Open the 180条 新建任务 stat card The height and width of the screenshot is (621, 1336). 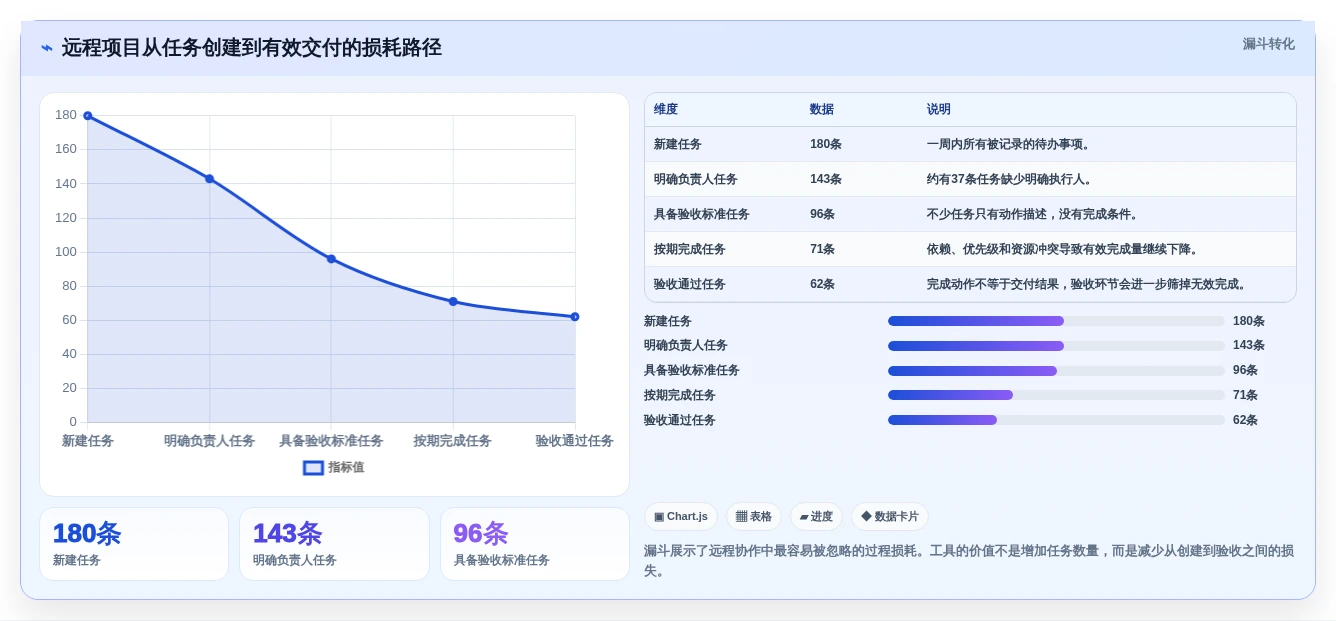[x=134, y=544]
